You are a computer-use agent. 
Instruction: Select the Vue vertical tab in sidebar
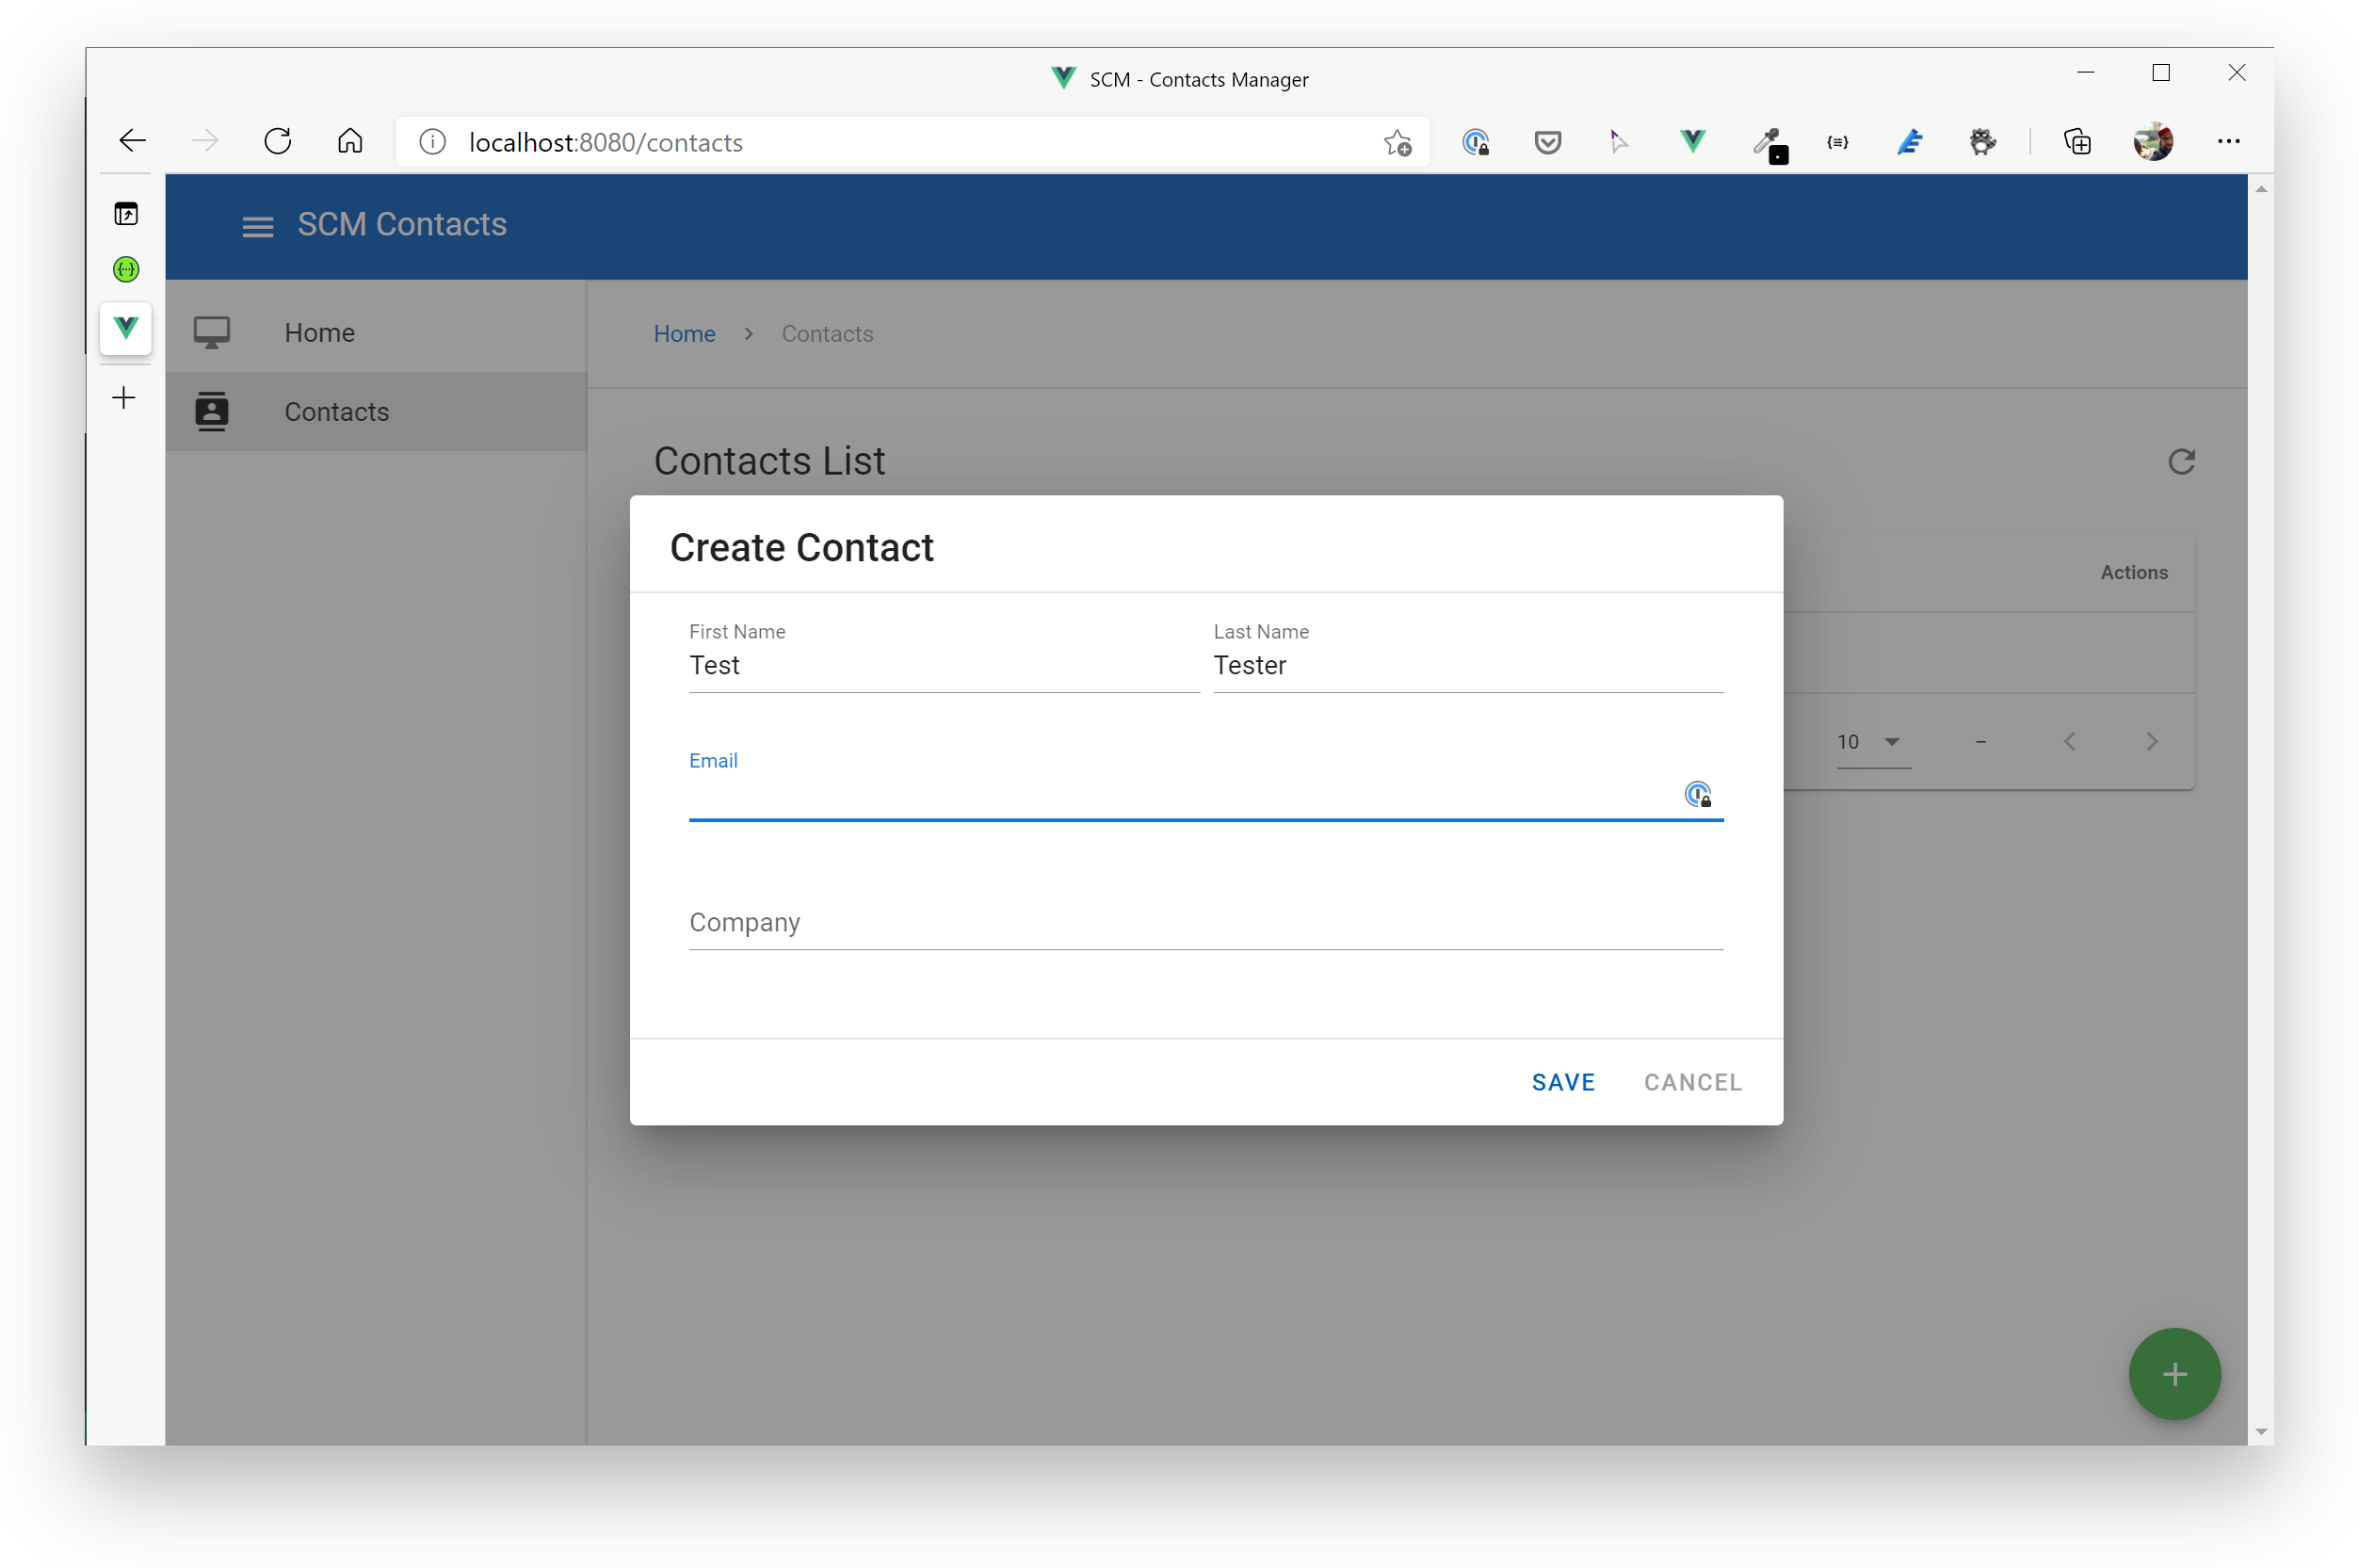click(126, 328)
